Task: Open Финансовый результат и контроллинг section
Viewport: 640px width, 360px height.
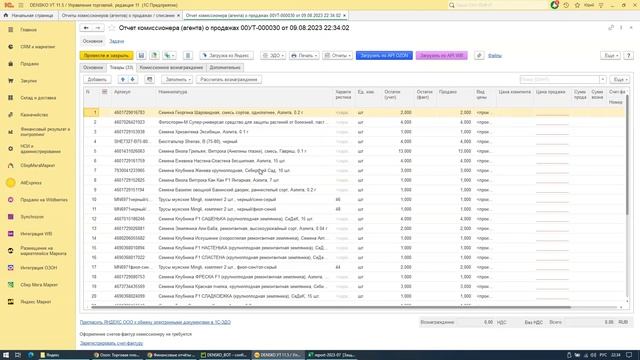Action: tap(45, 131)
